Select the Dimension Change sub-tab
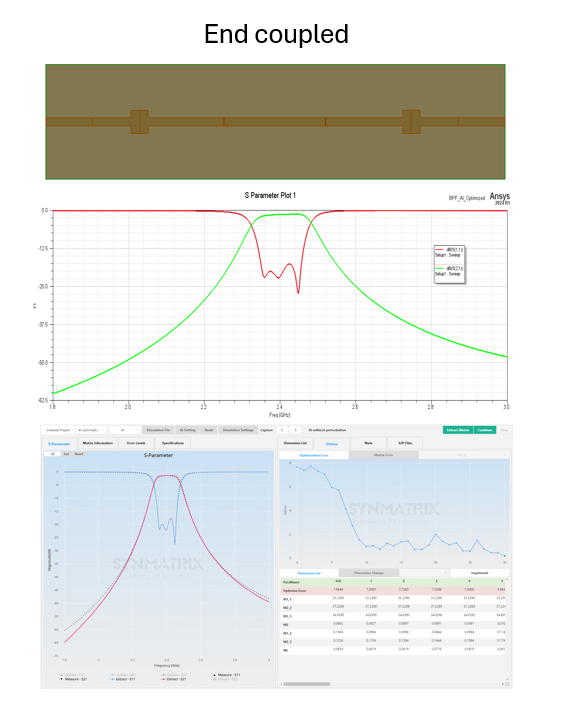Viewport: 563px width, 718px height. 369,573
